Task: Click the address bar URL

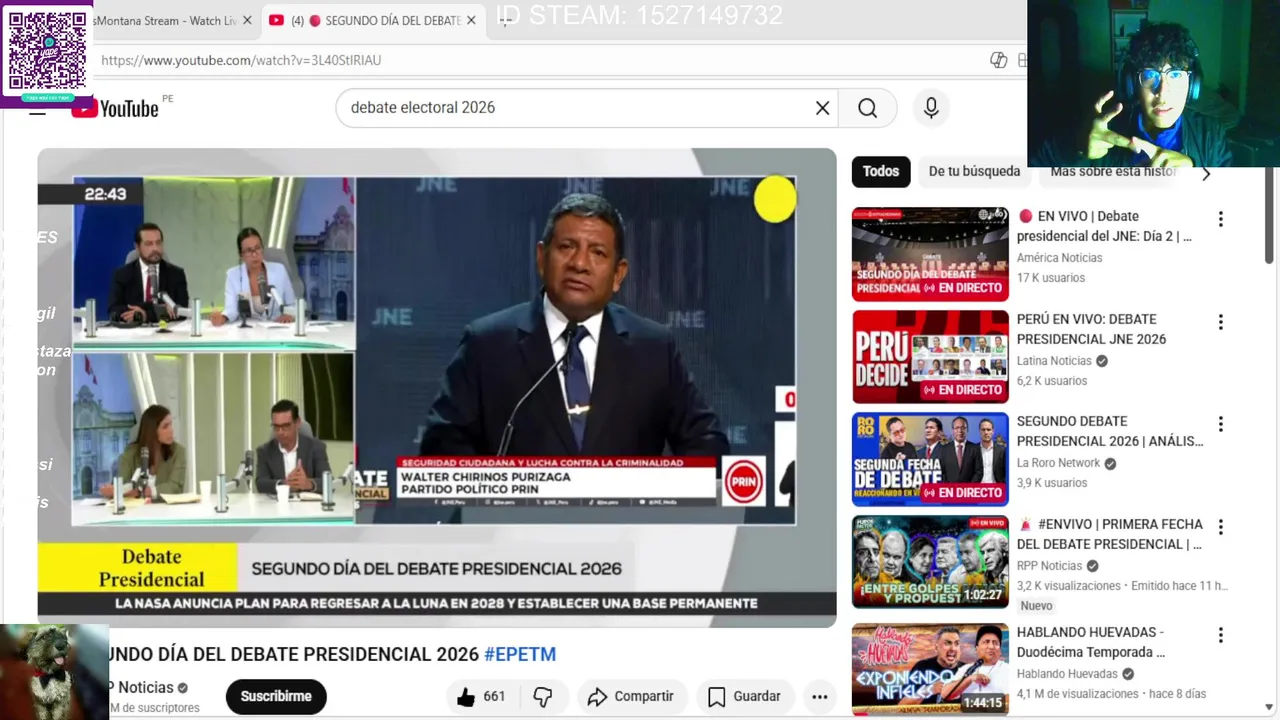Action: (241, 60)
